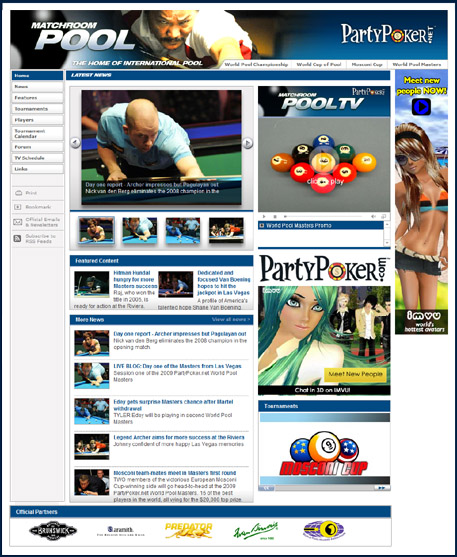The height and width of the screenshot is (557, 457).
Task: Click the Meet New People yellow button
Action: pos(355,374)
